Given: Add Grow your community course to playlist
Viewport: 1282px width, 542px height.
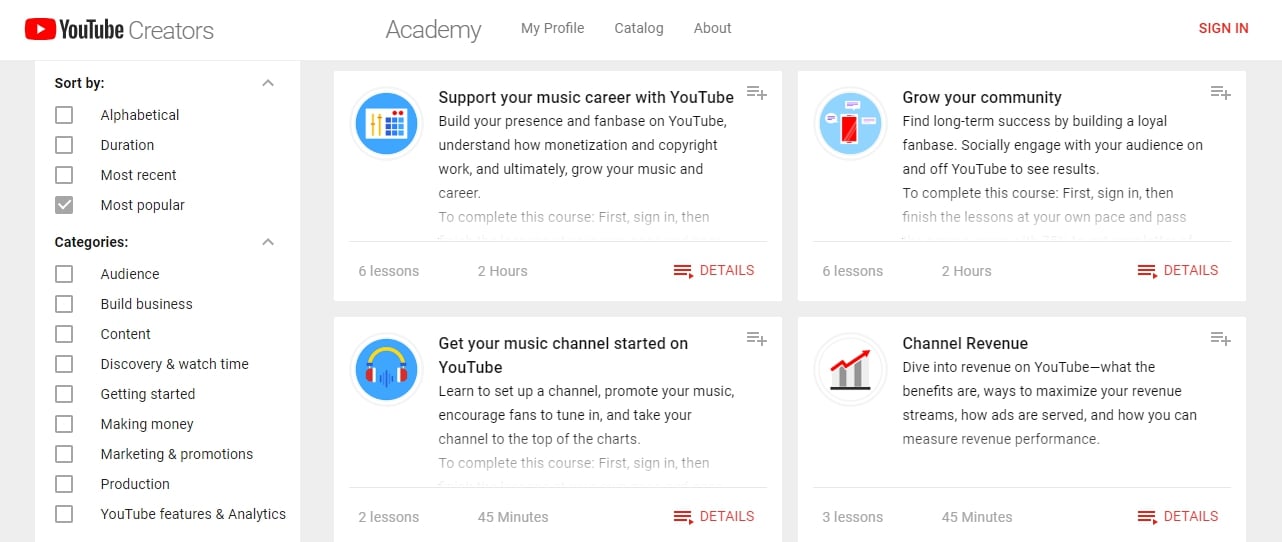Looking at the screenshot, I should 1220,93.
